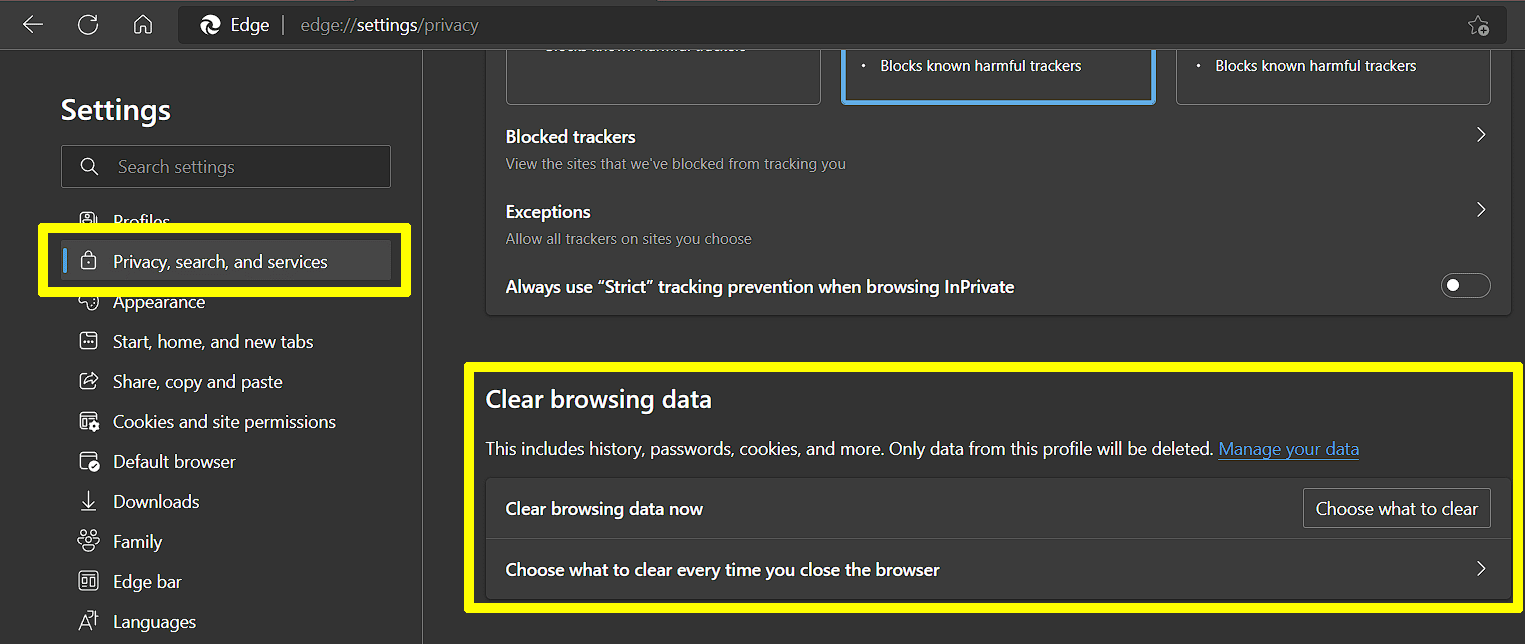This screenshot has width=1525, height=644.
Task: Open the 'Manage your data' link
Action: coord(1288,449)
